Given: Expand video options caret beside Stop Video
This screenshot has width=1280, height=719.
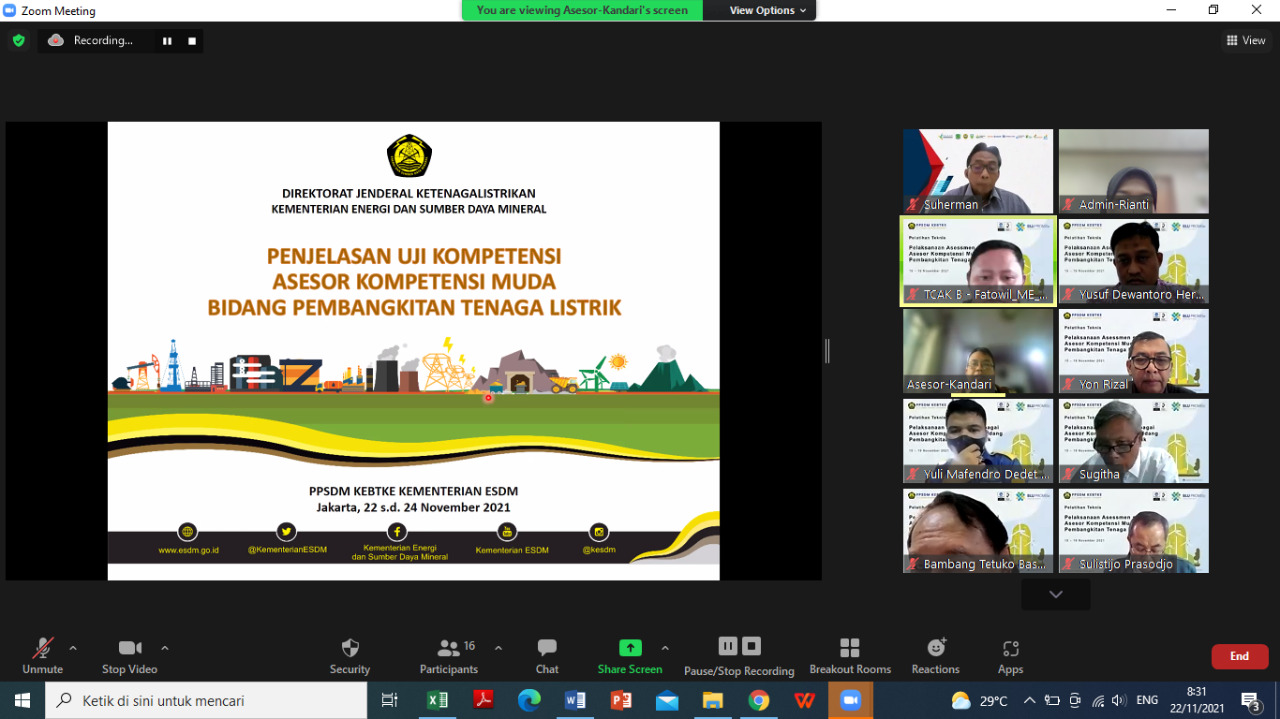Looking at the screenshot, I should click(x=165, y=648).
